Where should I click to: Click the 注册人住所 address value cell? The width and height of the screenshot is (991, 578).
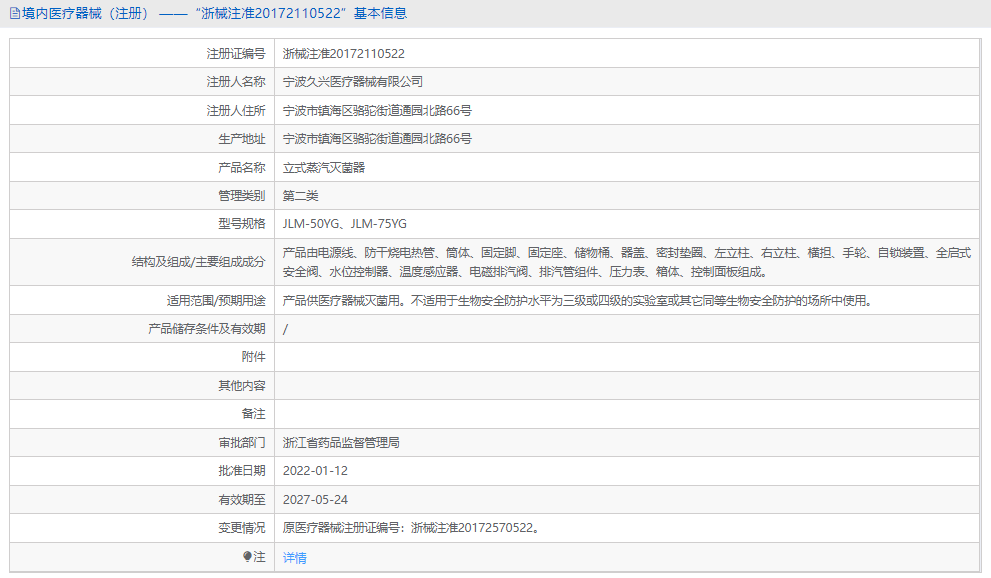click(x=627, y=111)
